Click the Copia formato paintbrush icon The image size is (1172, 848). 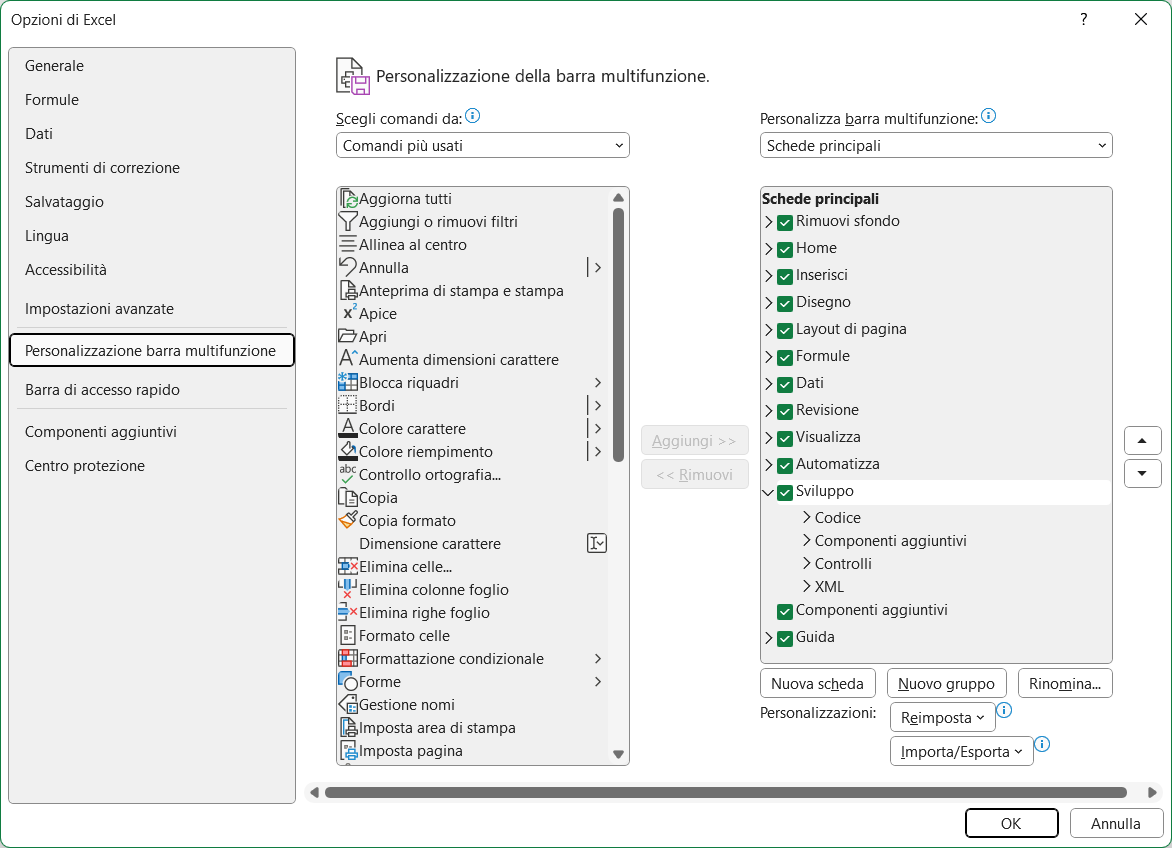[x=348, y=521]
